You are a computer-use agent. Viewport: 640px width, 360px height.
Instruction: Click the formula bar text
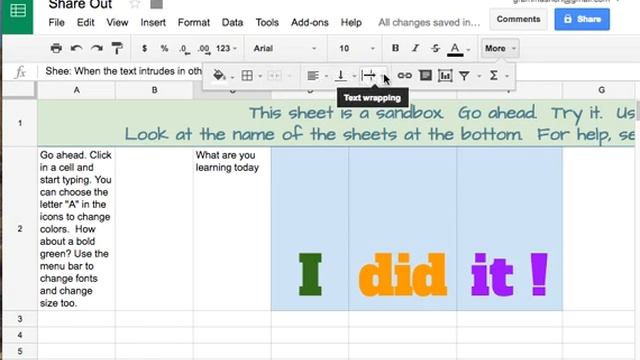pos(123,71)
